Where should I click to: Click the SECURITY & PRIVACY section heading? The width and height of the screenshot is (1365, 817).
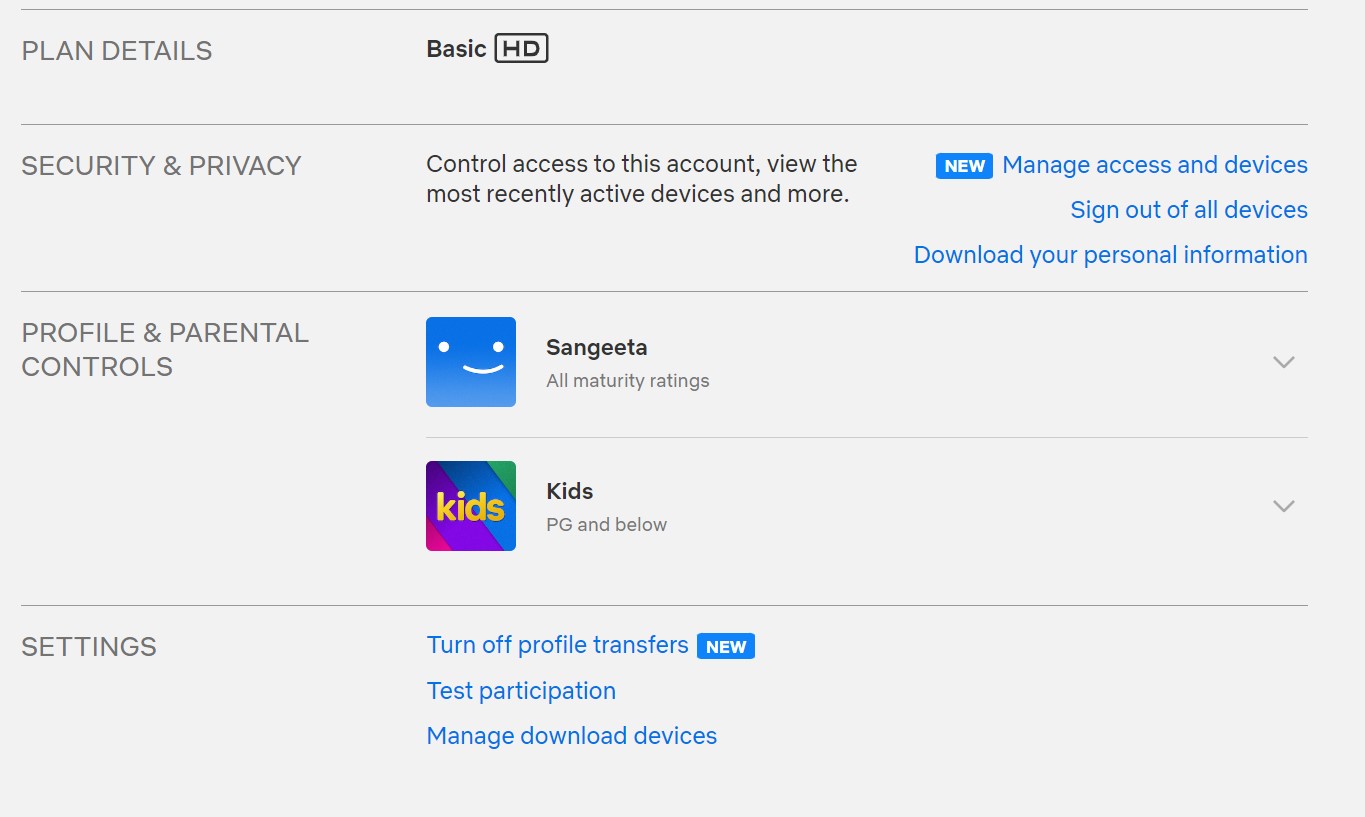pyautogui.click(x=161, y=165)
